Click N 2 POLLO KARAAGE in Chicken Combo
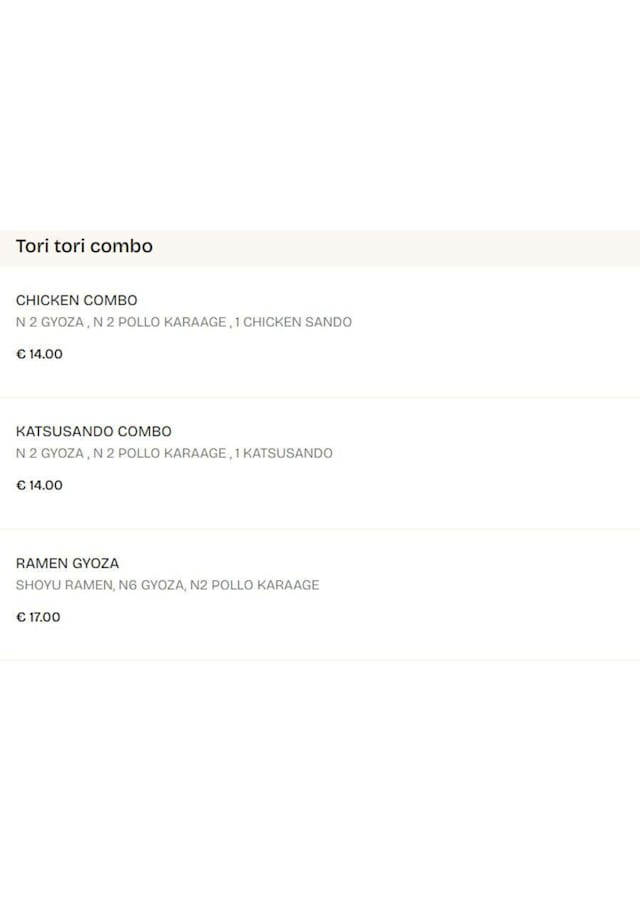Image resolution: width=640 pixels, height=906 pixels. pyautogui.click(x=160, y=322)
